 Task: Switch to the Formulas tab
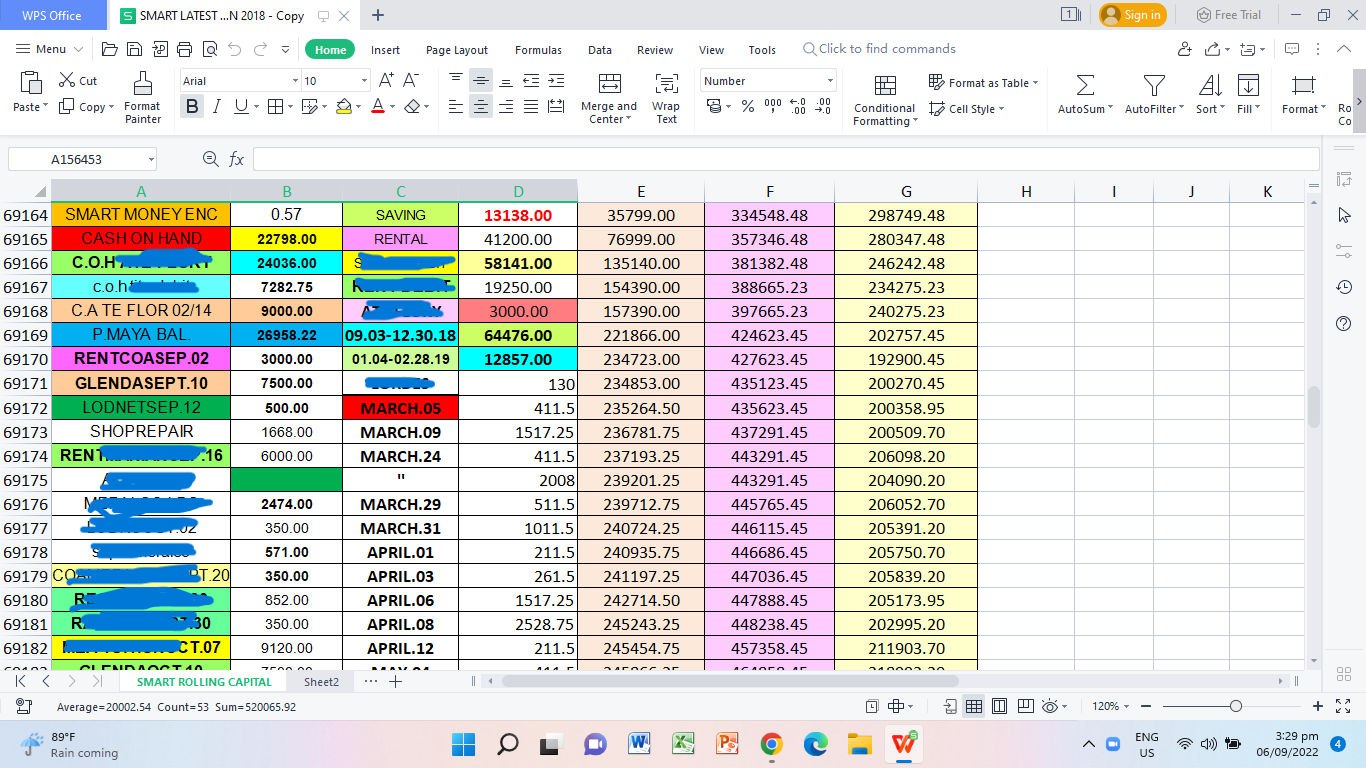(538, 50)
